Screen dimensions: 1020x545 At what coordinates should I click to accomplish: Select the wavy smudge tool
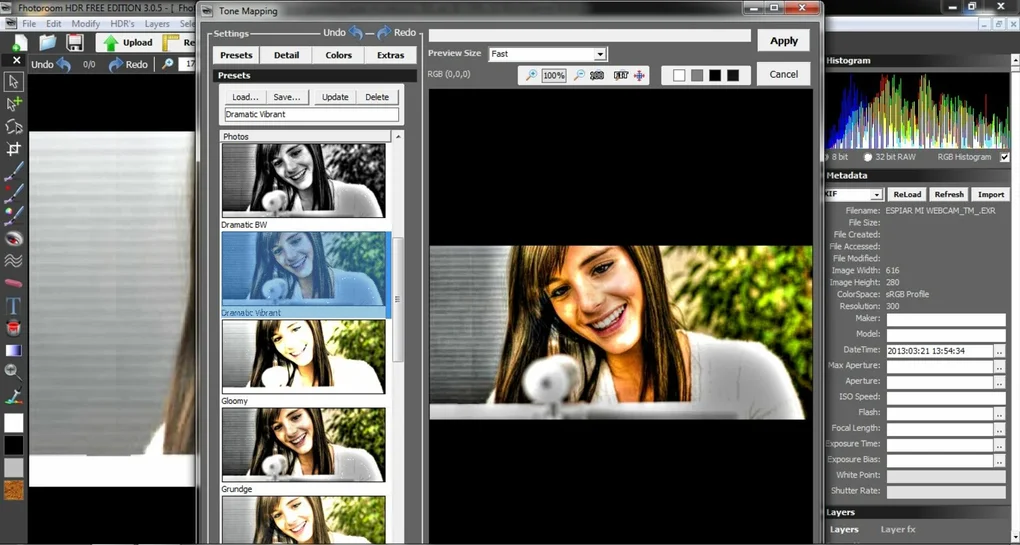pos(14,260)
